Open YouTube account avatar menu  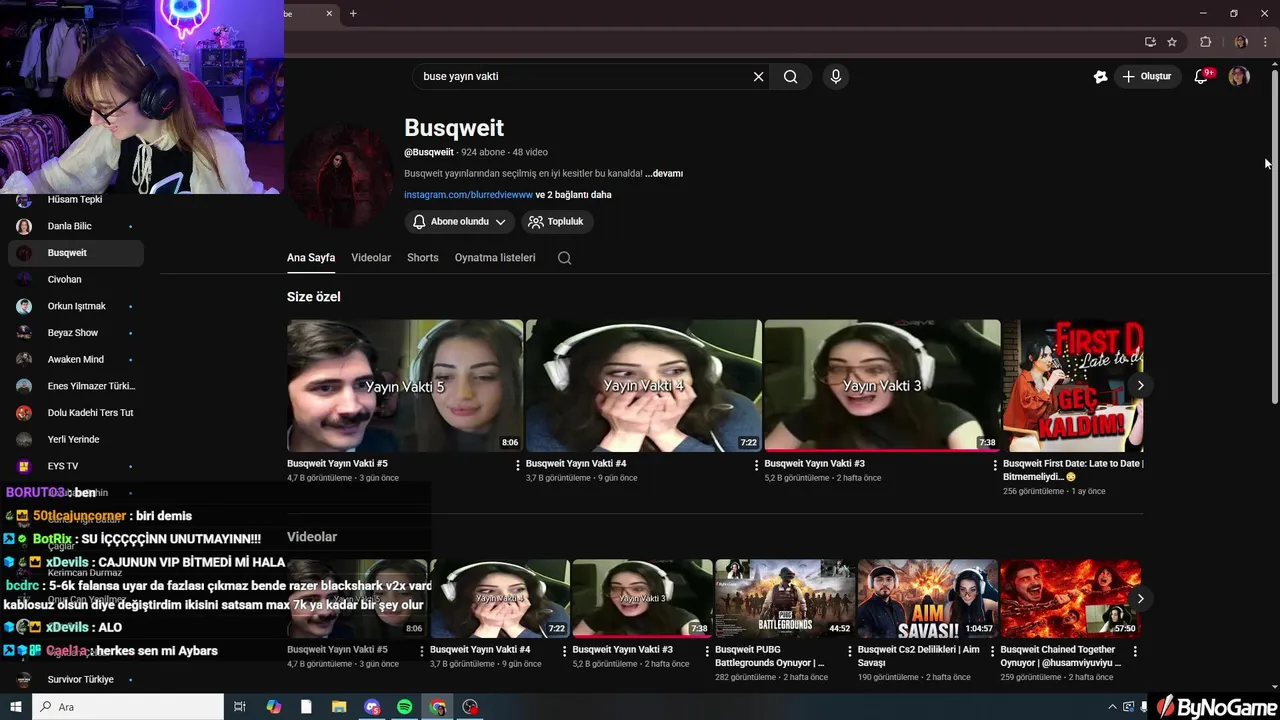(1239, 76)
